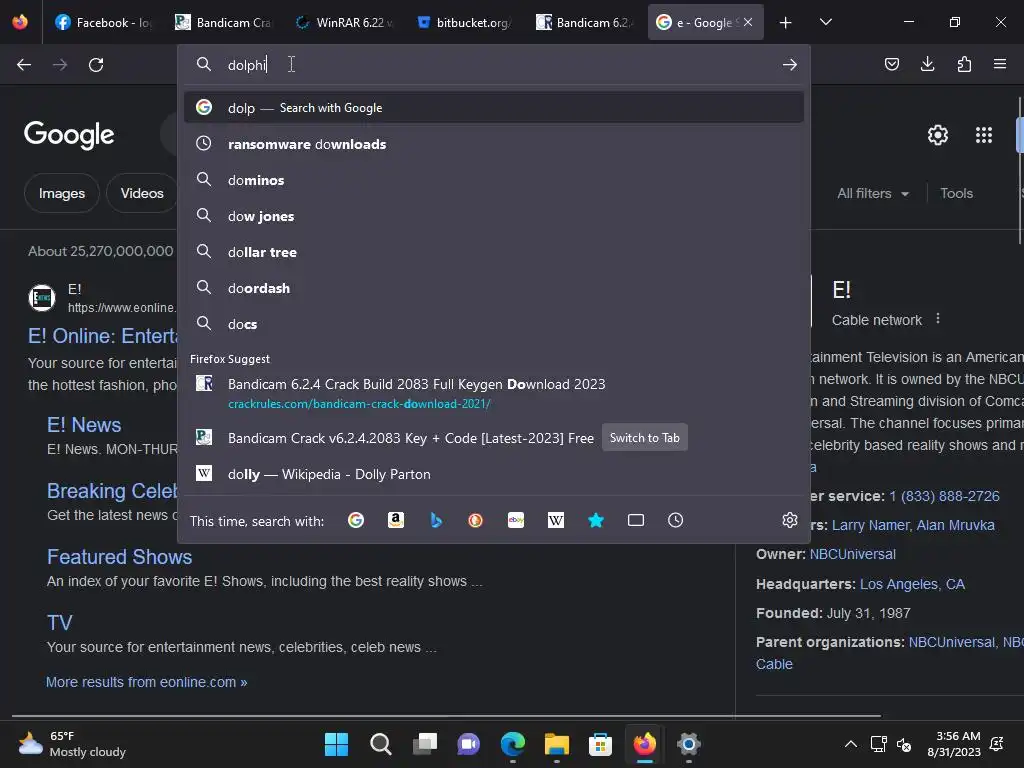Image resolution: width=1024 pixels, height=768 pixels.
Task: Search this time with Google icon
Action: [356, 520]
